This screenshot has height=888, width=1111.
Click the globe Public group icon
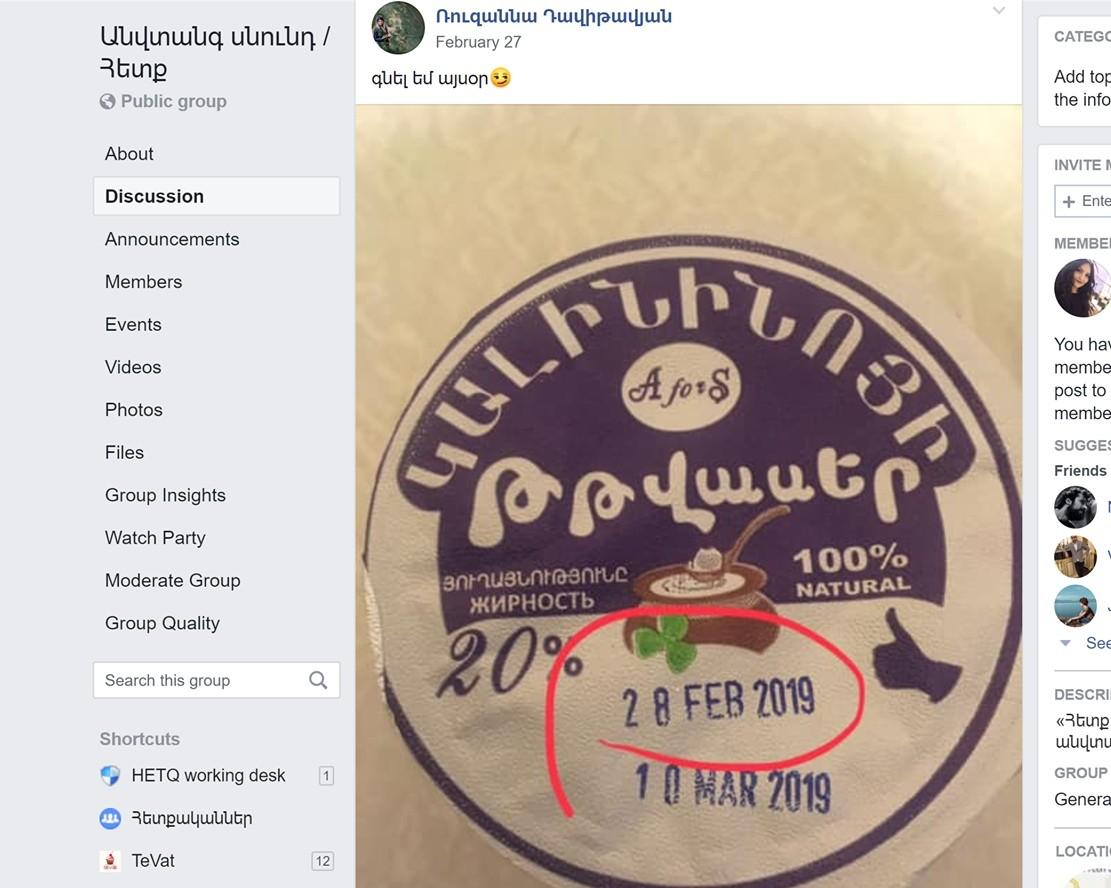108,101
